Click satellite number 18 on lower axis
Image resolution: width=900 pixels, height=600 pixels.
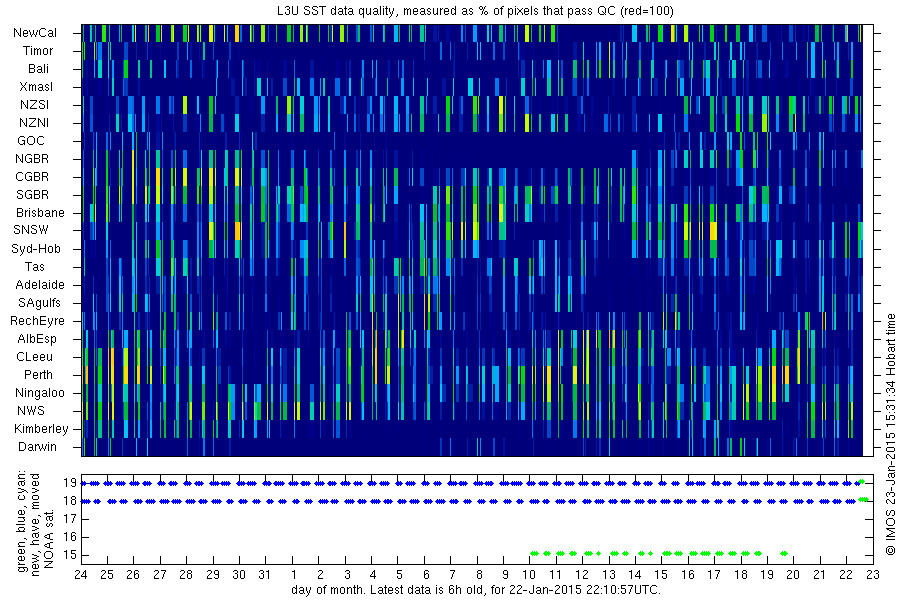70,501
